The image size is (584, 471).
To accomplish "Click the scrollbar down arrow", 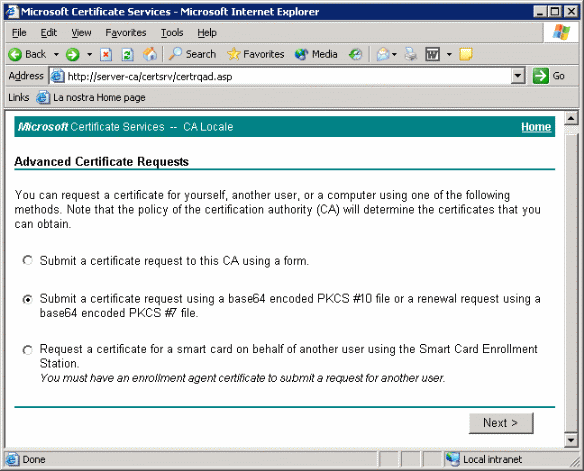I will coord(571,440).
